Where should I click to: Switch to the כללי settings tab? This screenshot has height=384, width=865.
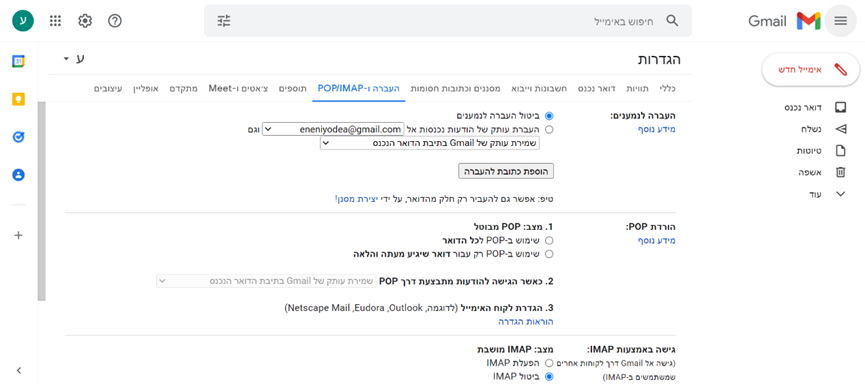[668, 88]
